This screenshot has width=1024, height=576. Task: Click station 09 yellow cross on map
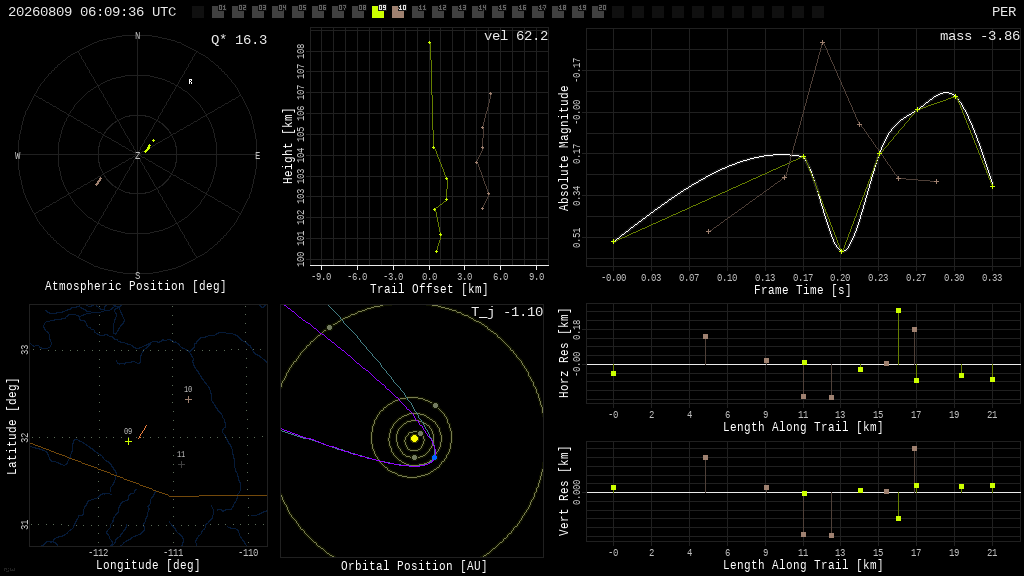(129, 441)
